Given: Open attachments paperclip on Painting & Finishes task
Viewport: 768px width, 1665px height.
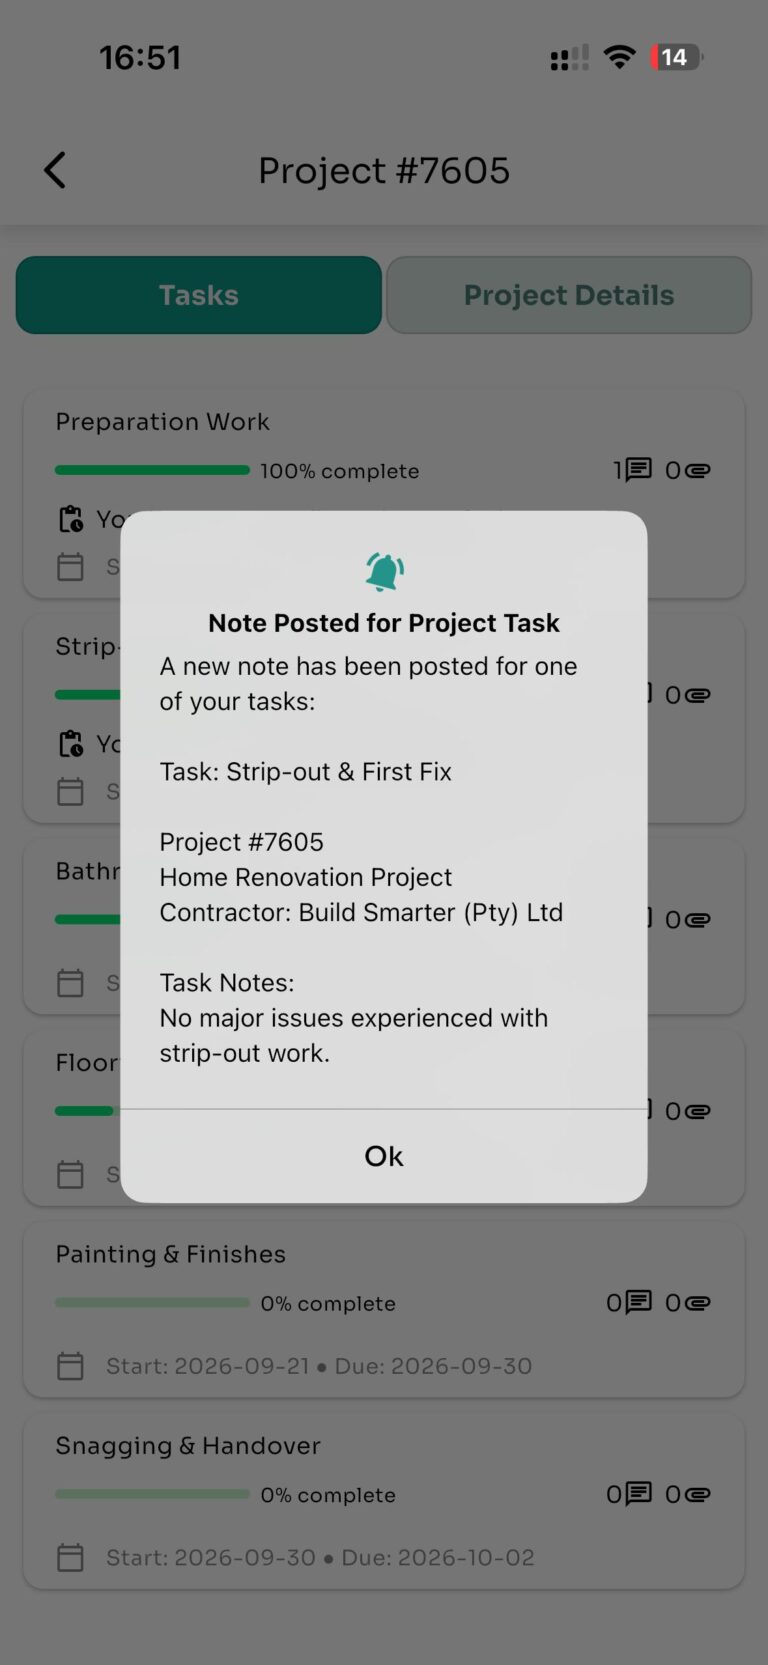Looking at the screenshot, I should point(698,1303).
